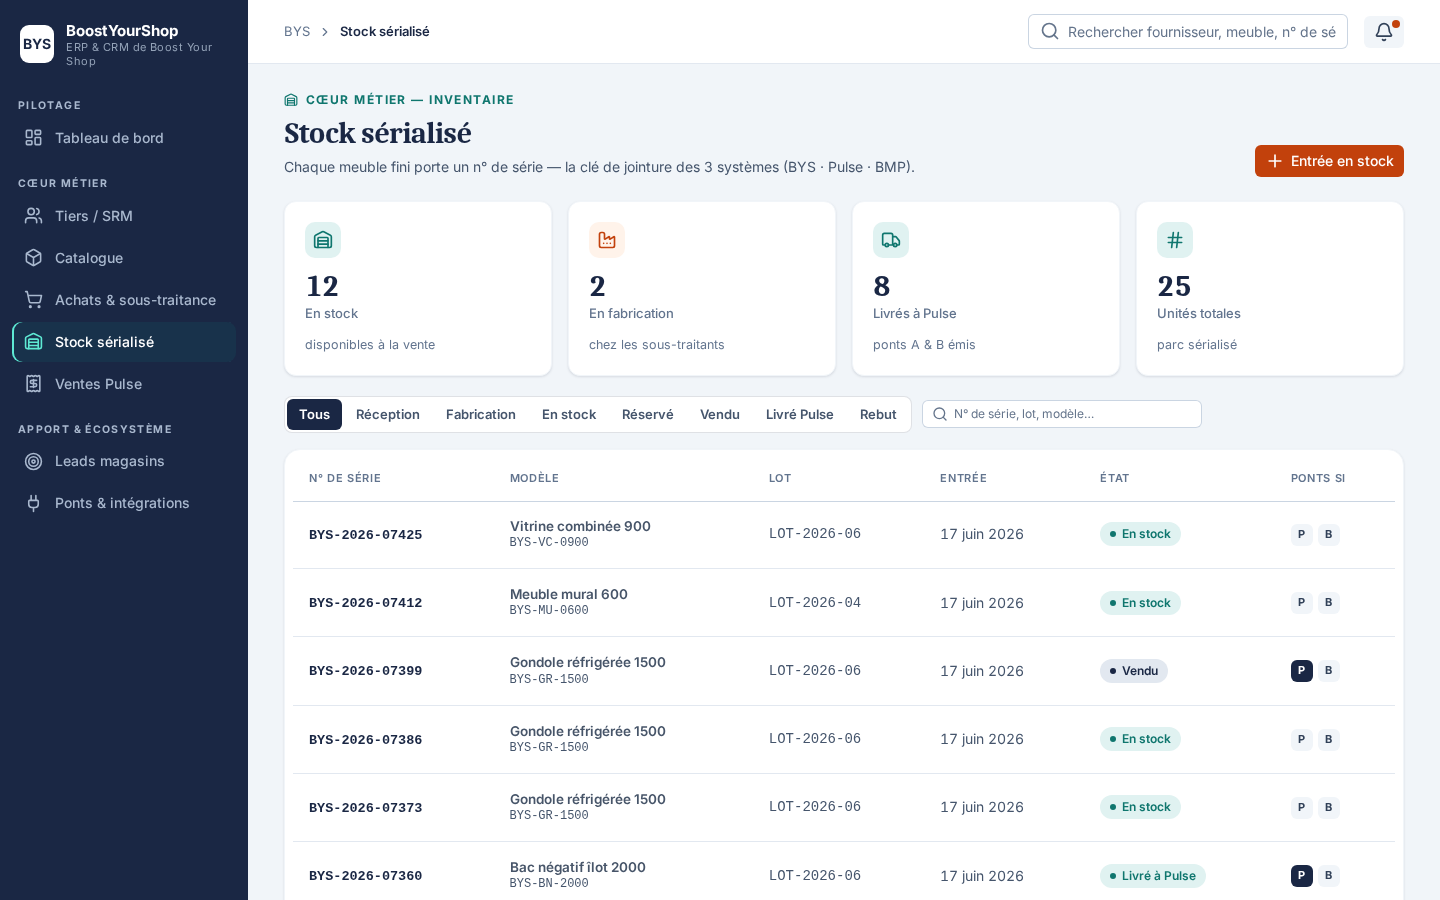
Task: Click the BYS logo in the sidebar
Action: 37,44
